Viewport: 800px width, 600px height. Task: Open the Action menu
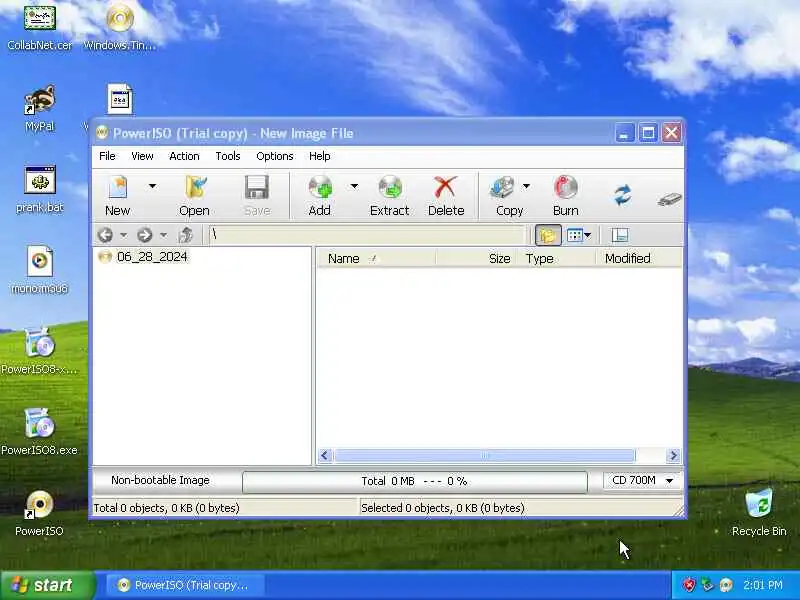tap(184, 156)
